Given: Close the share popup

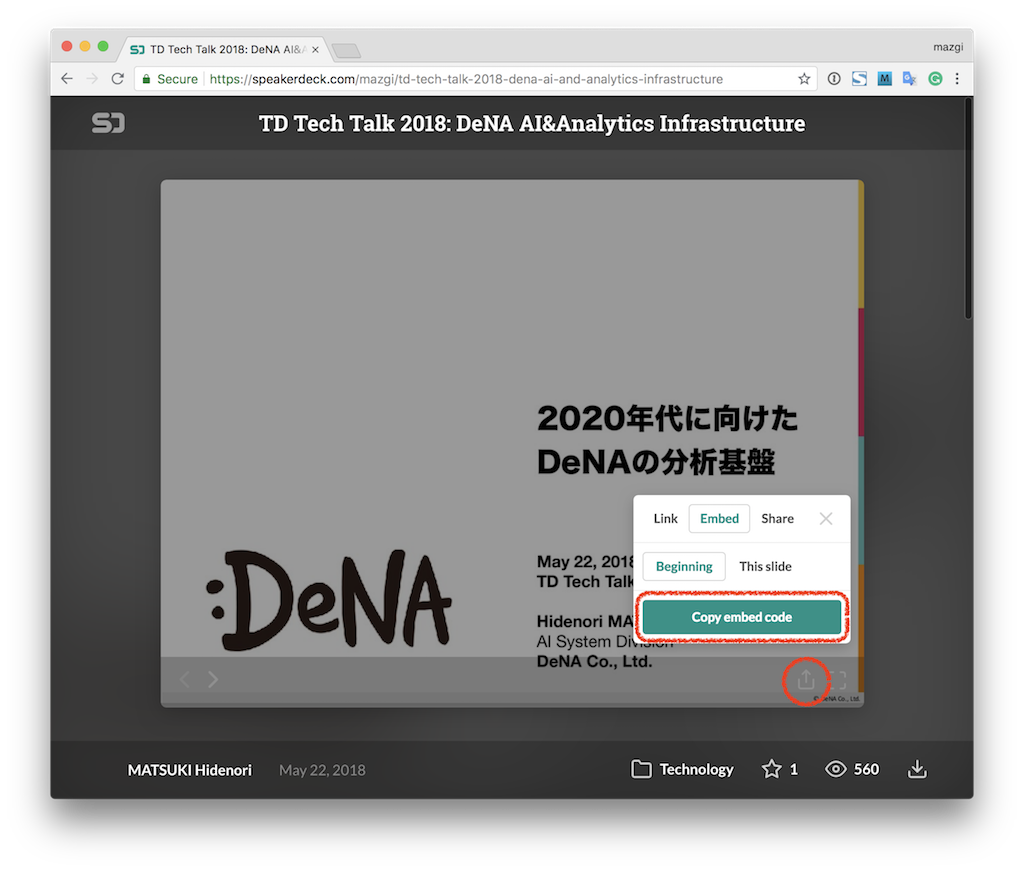Looking at the screenshot, I should click(826, 518).
